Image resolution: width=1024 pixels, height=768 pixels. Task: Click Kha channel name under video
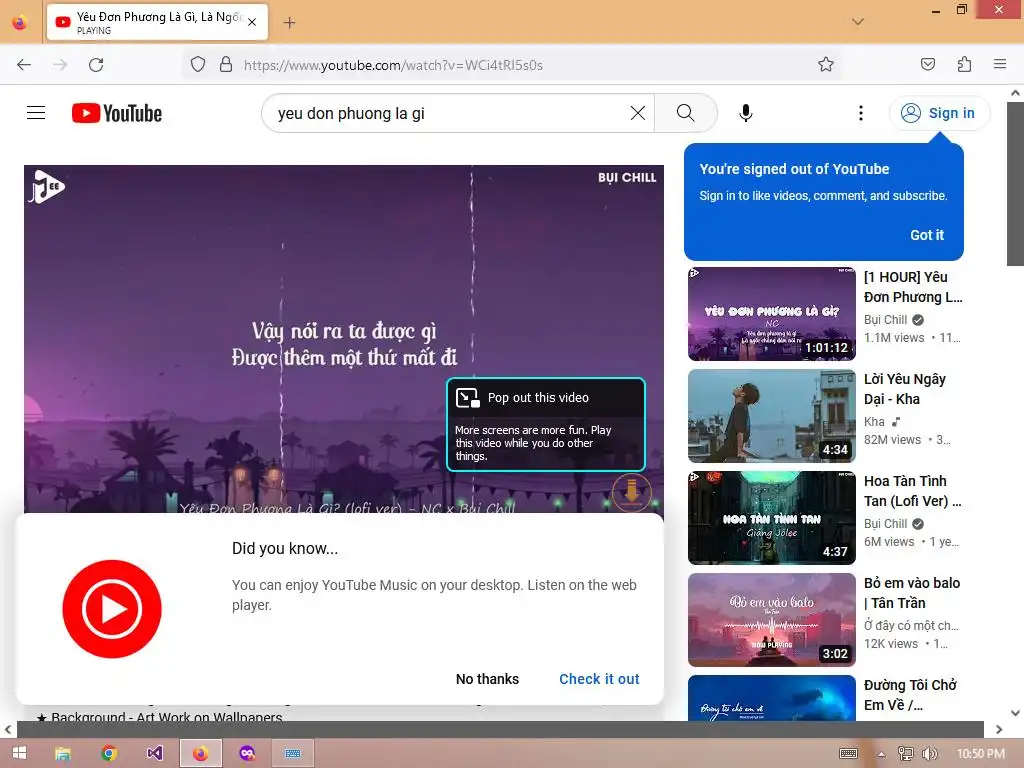click(x=874, y=422)
